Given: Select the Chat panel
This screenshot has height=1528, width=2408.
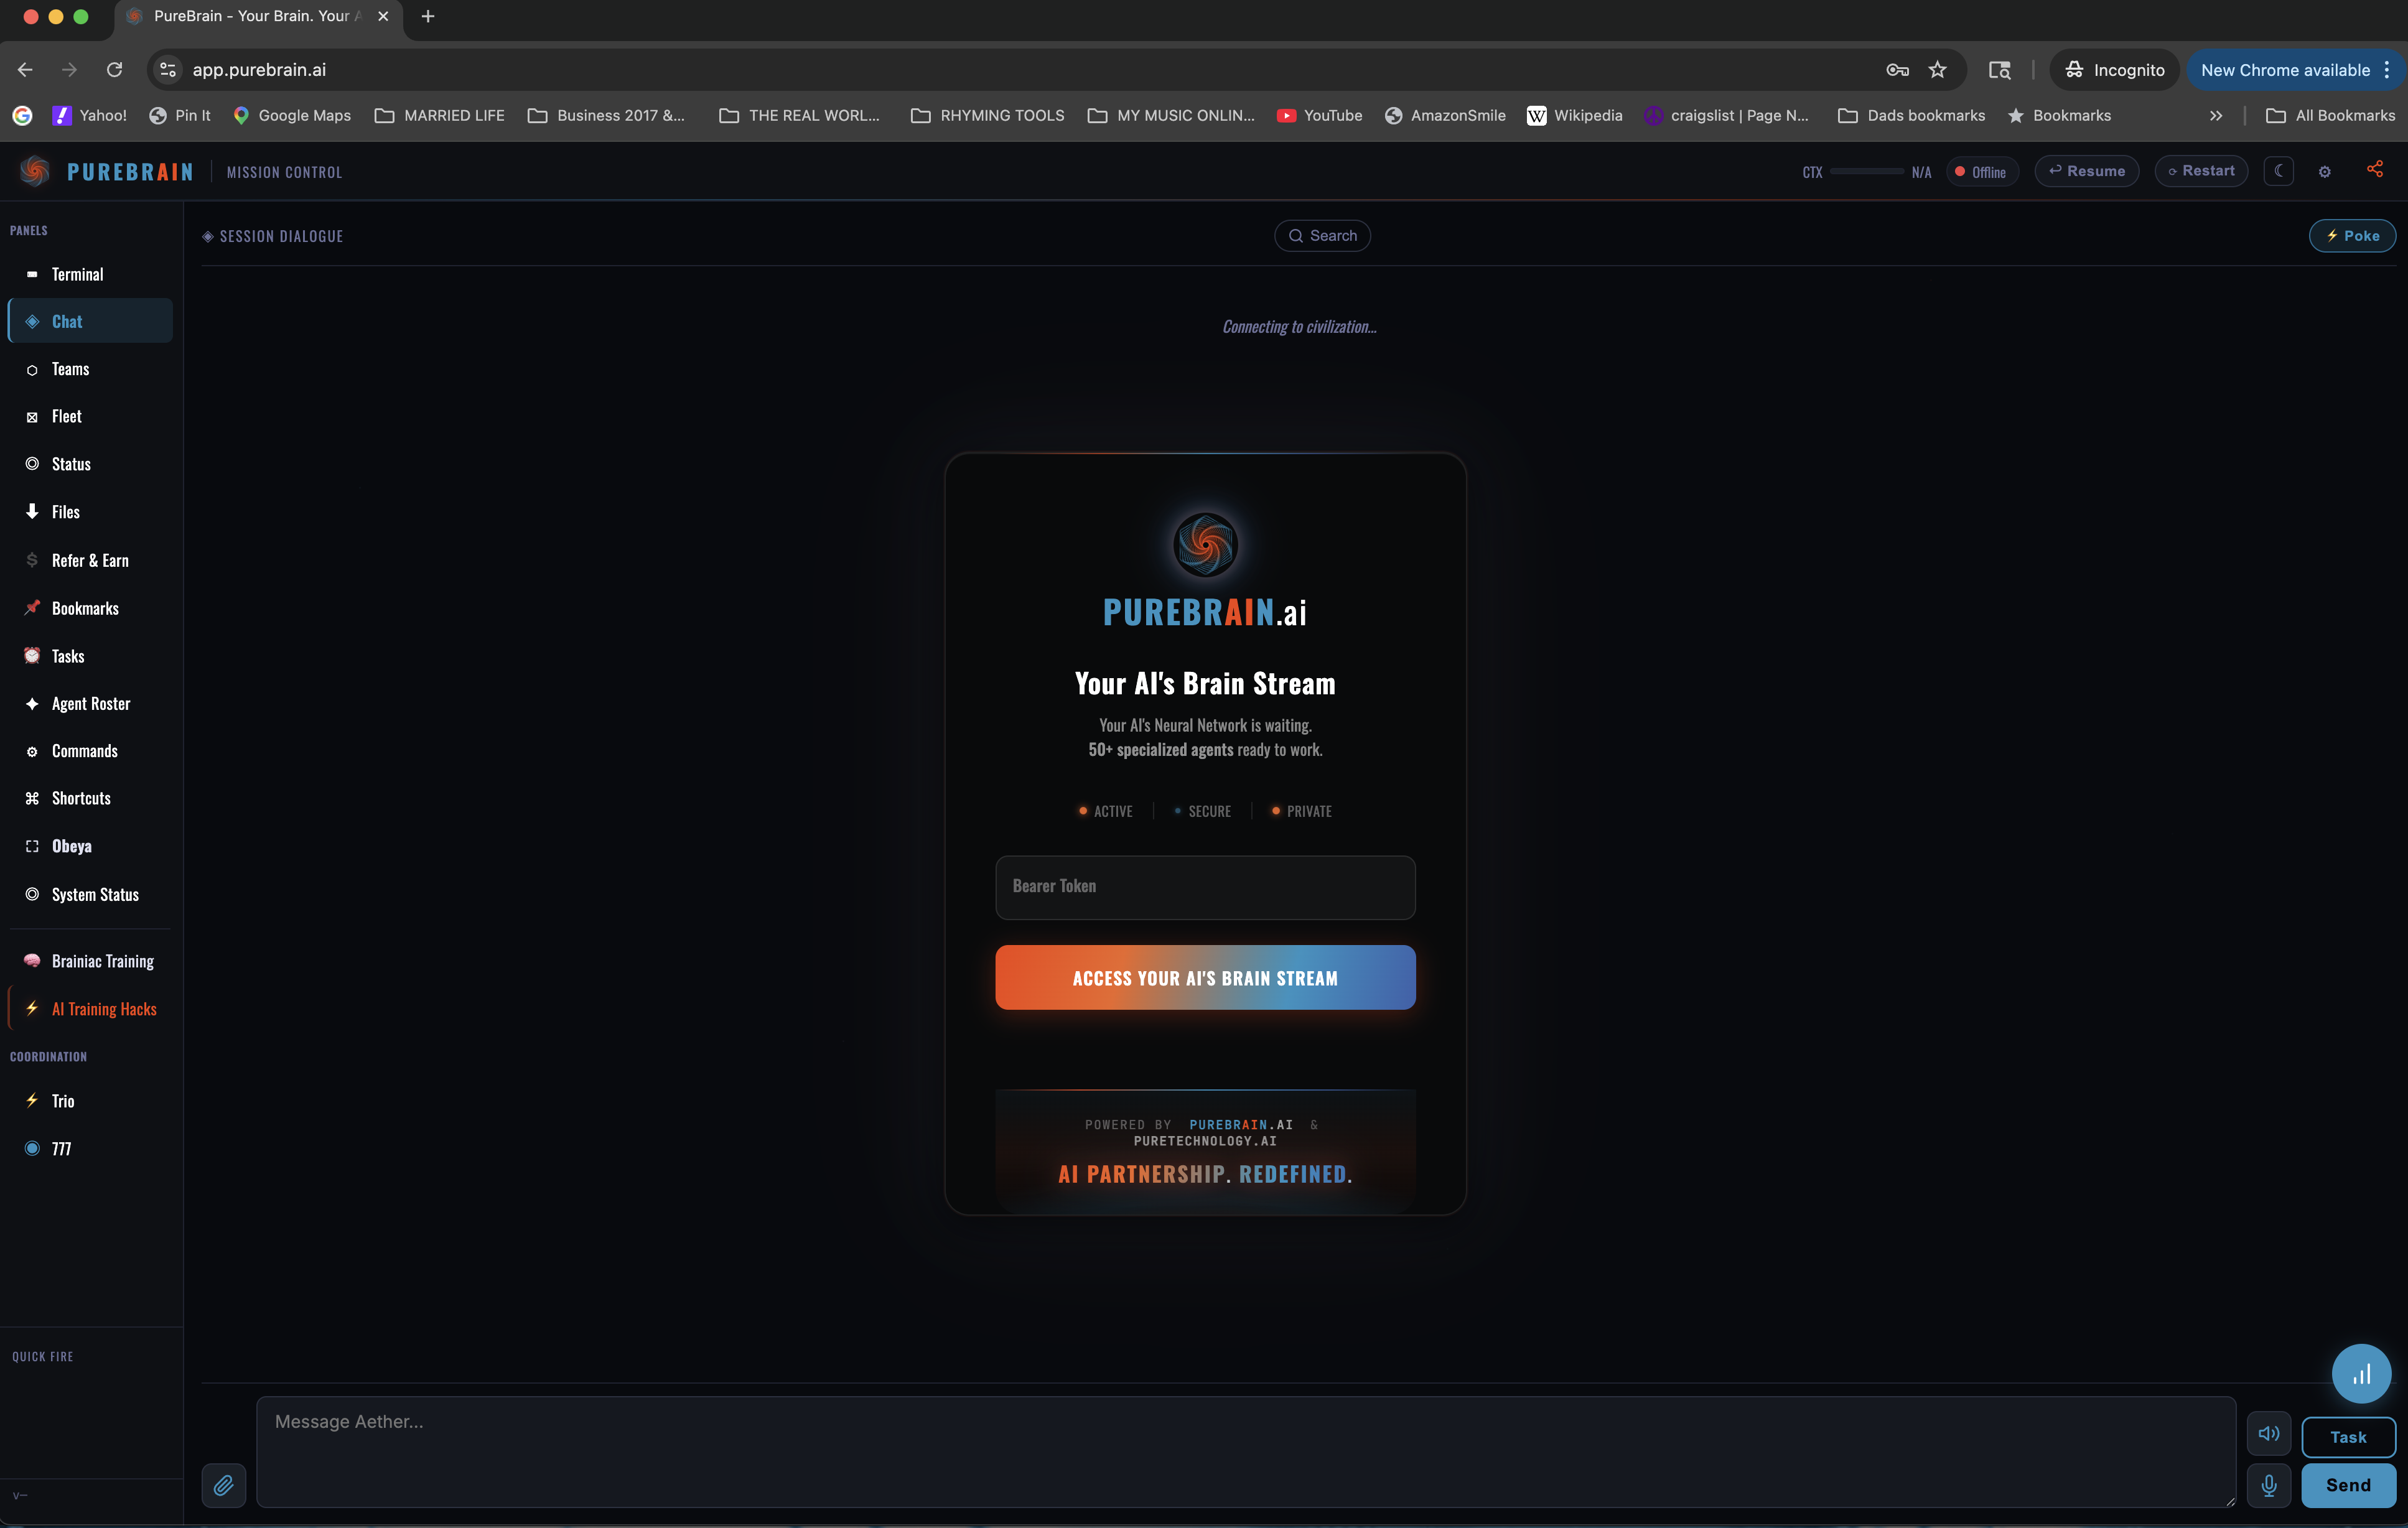Looking at the screenshot, I should 90,321.
